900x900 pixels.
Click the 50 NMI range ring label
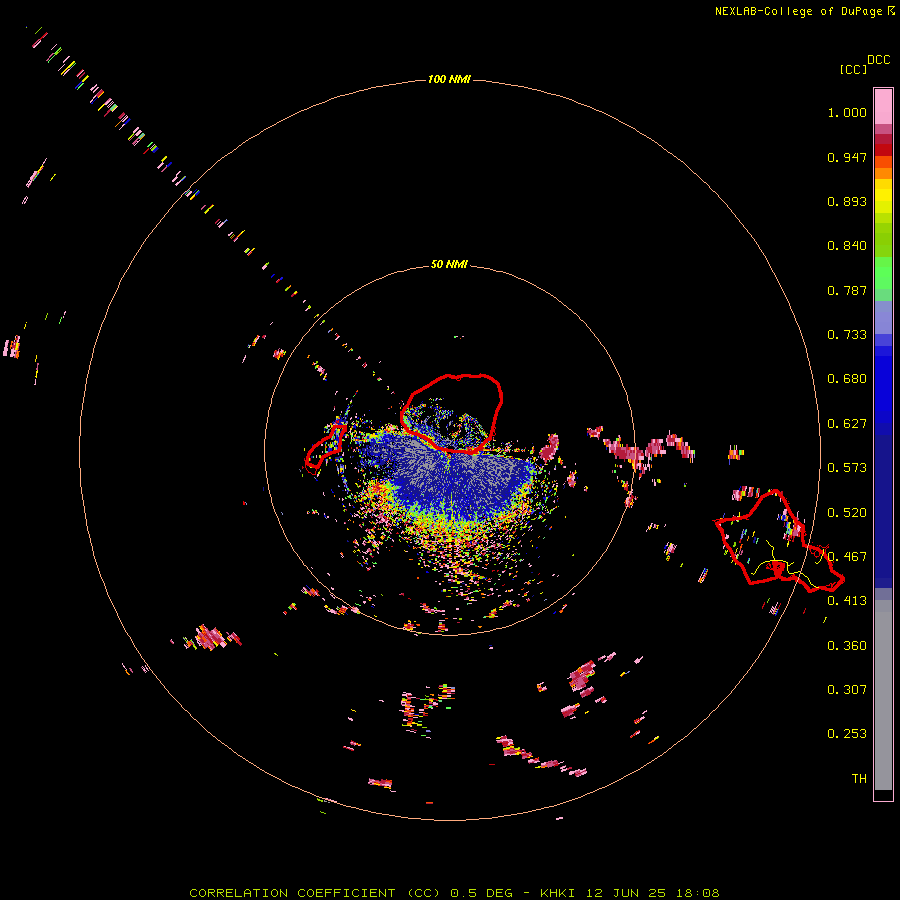pos(449,264)
